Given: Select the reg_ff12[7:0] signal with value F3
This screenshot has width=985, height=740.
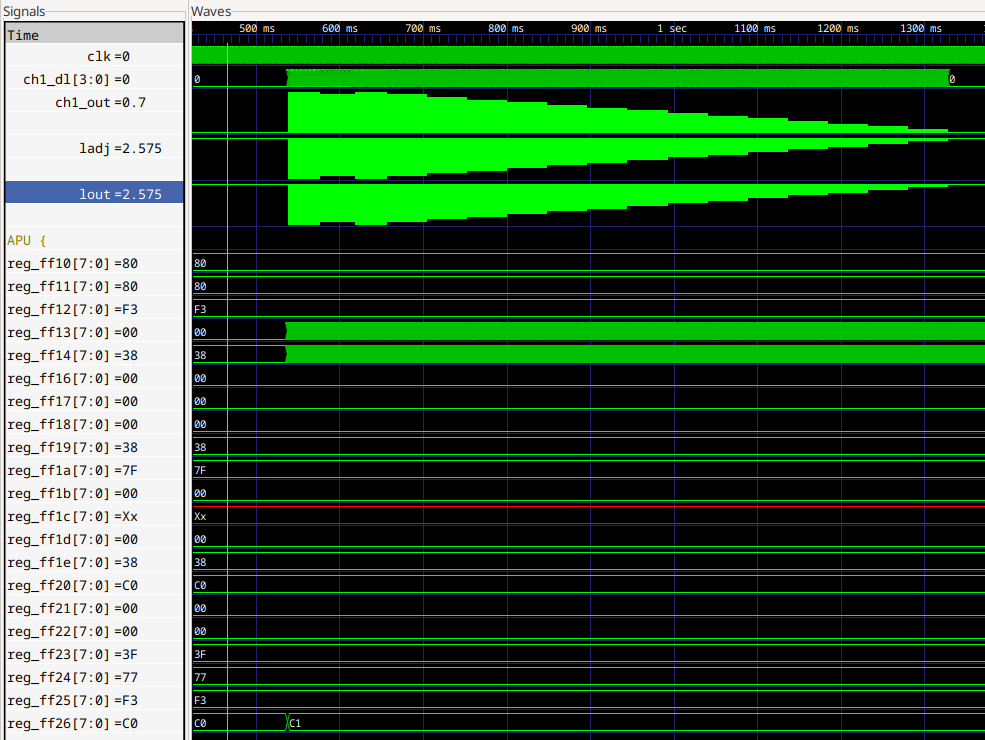Looking at the screenshot, I should tap(72, 310).
